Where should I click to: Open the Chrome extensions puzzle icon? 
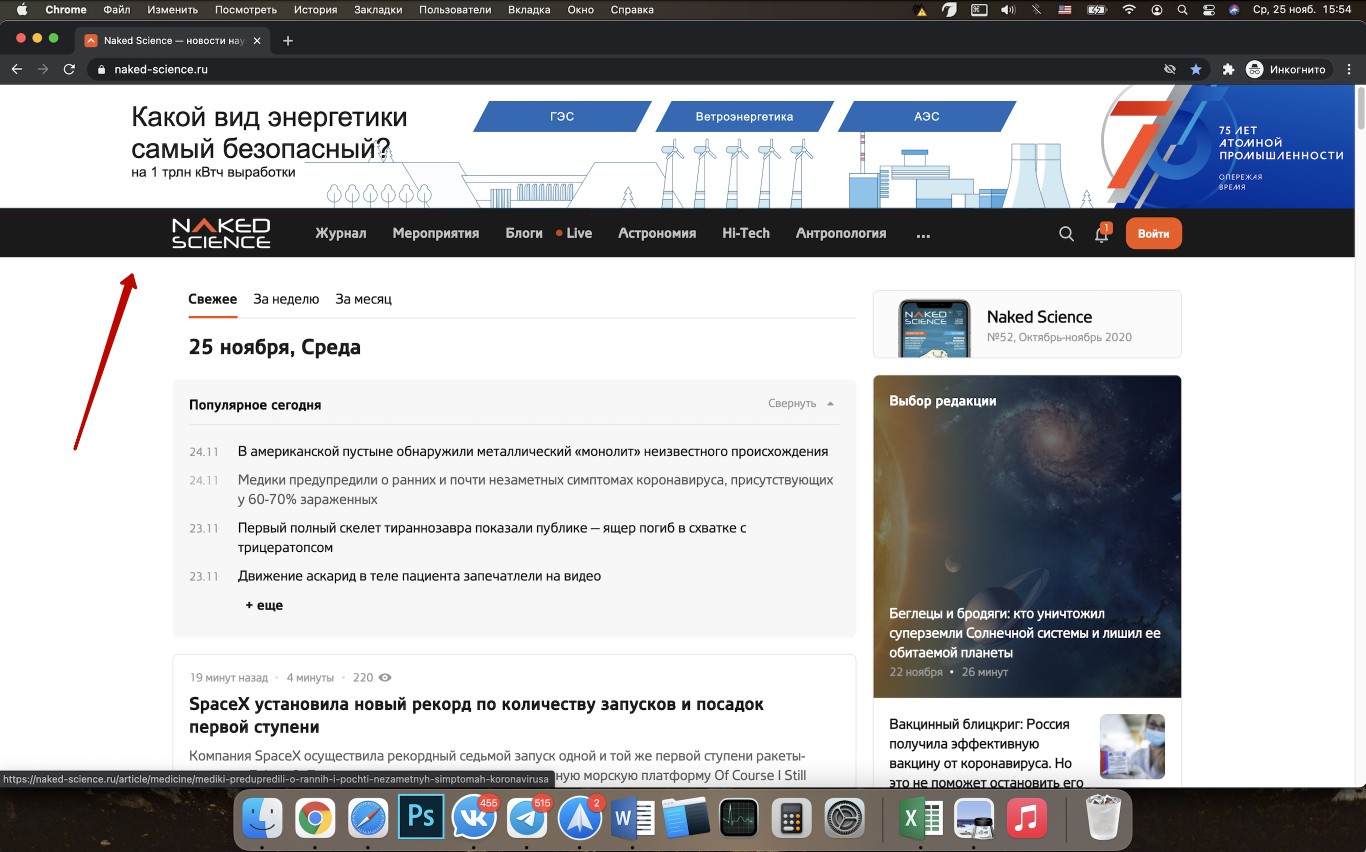click(1228, 69)
